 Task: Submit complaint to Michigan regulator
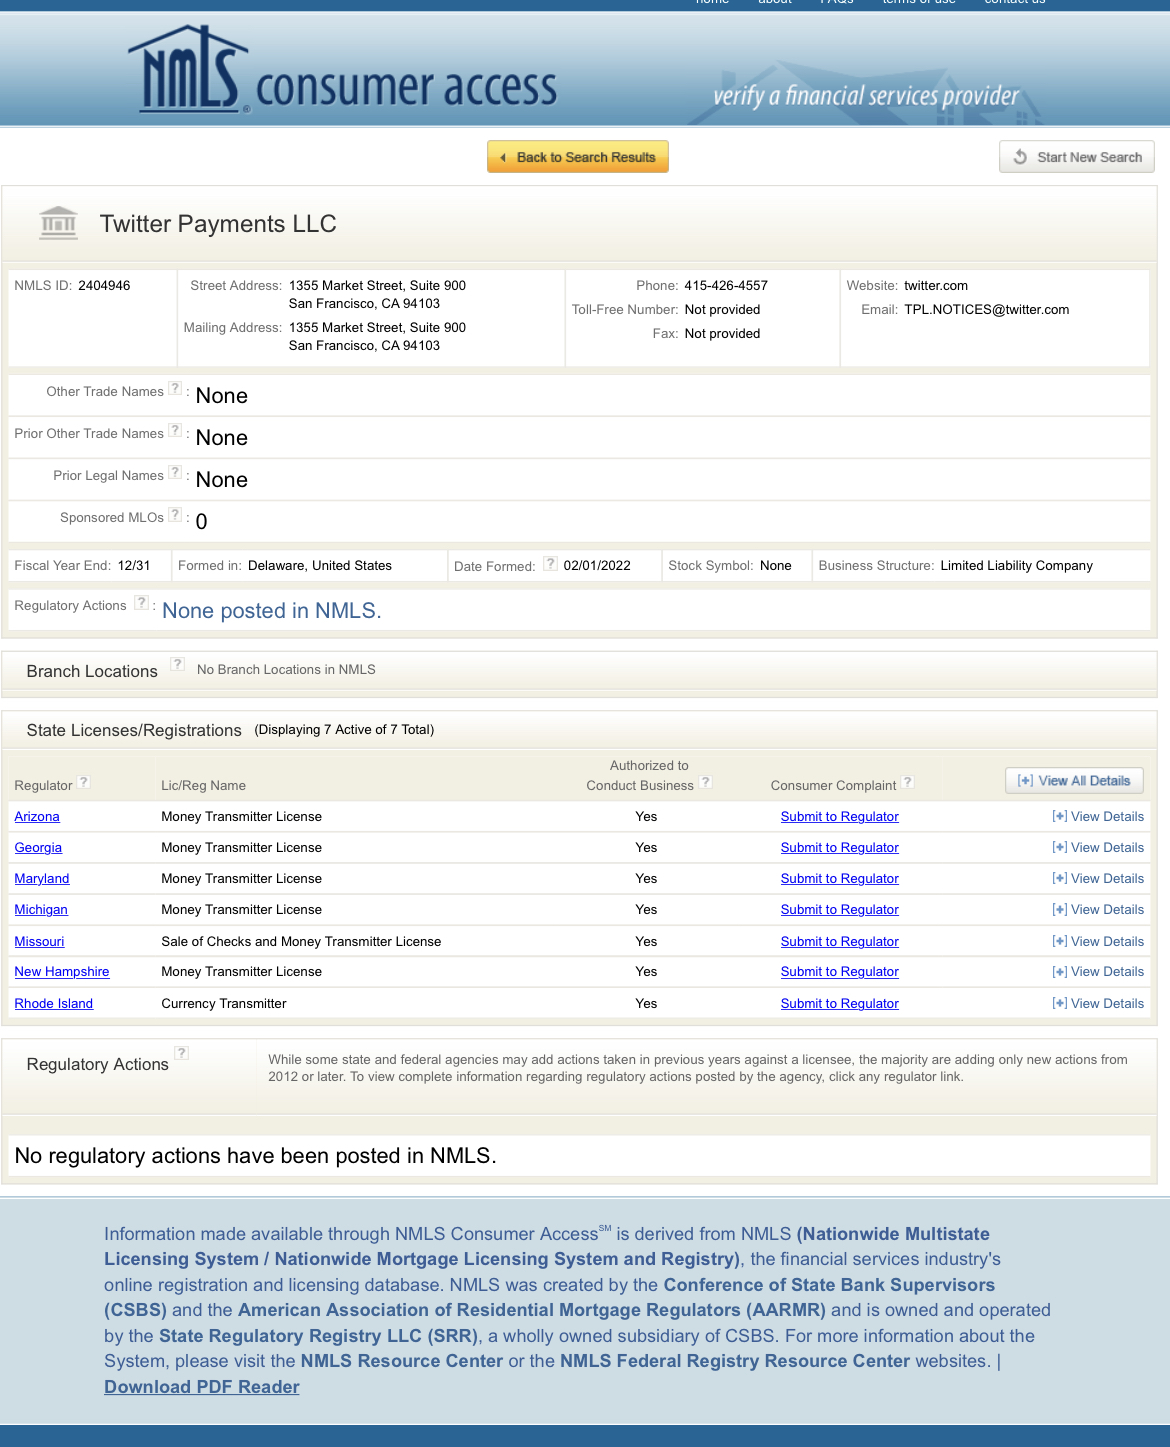839,910
